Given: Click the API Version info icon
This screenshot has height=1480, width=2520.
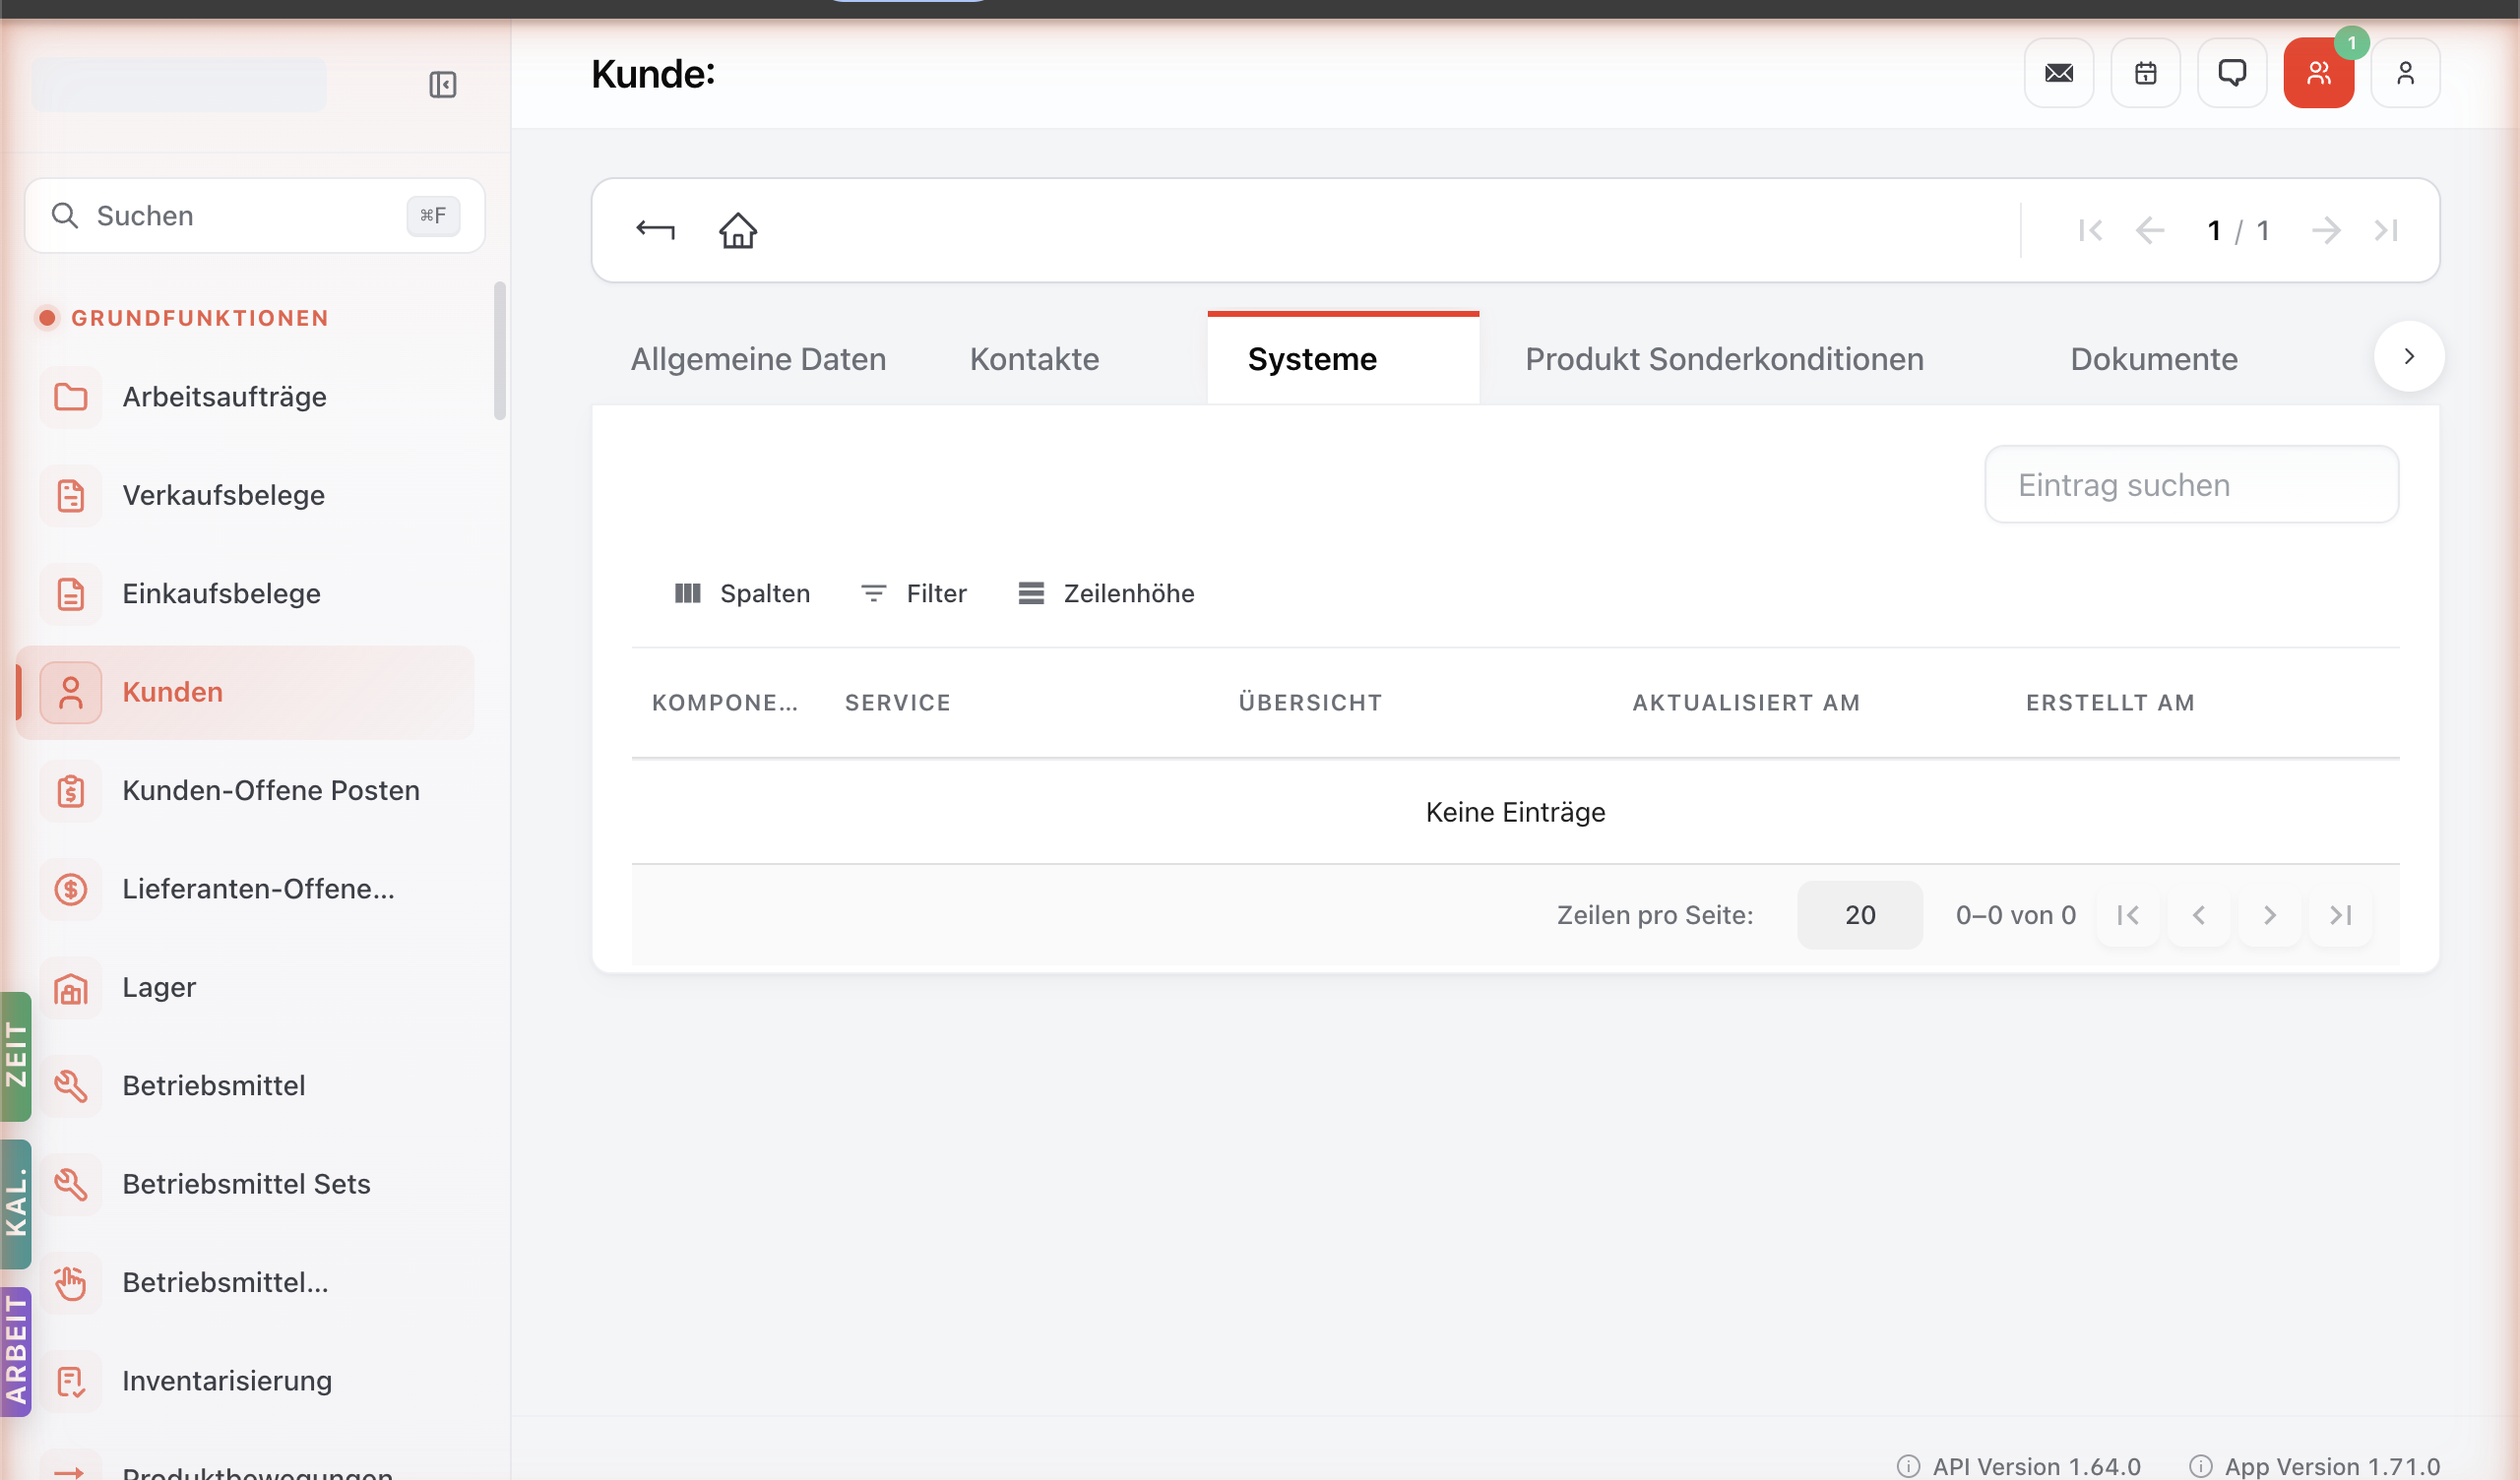Looking at the screenshot, I should pos(1908,1466).
